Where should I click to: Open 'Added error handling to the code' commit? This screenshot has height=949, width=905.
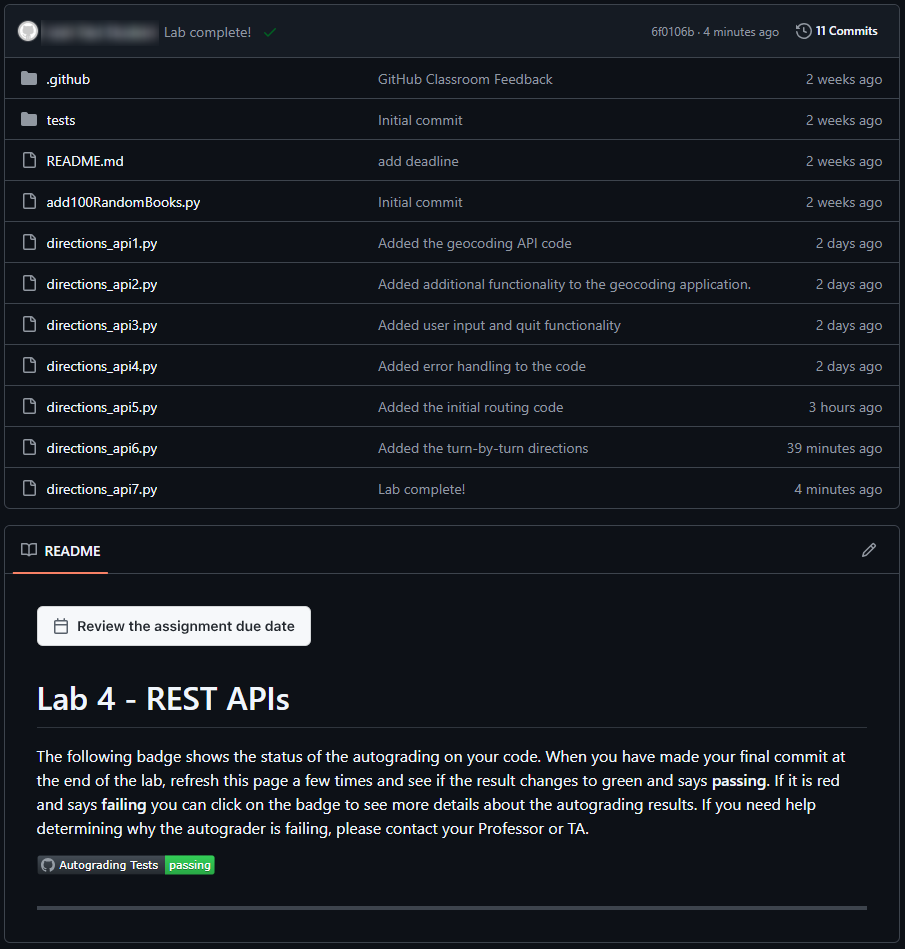(482, 366)
